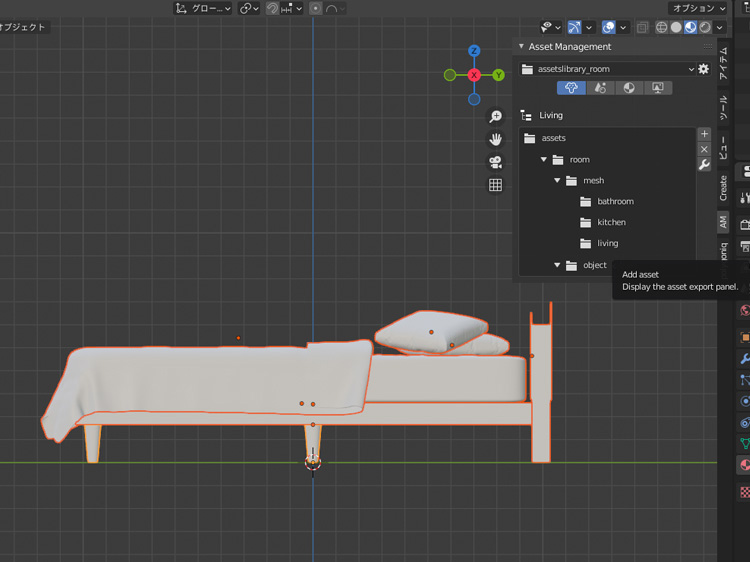
Task: Collapse the room folder in tree
Action: pyautogui.click(x=545, y=160)
